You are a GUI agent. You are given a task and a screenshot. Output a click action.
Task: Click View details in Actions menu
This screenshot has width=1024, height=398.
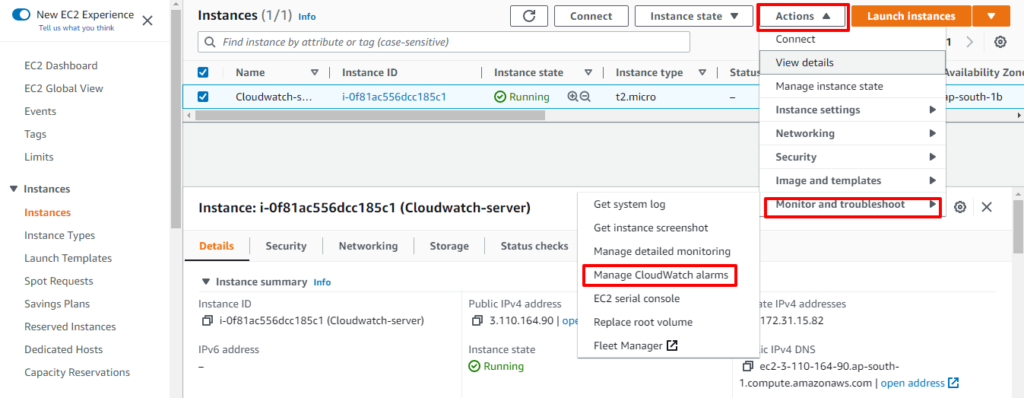852,63
